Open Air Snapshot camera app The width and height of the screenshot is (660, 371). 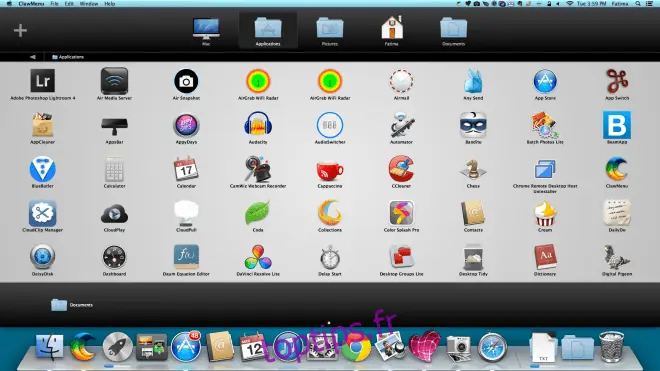(x=186, y=81)
